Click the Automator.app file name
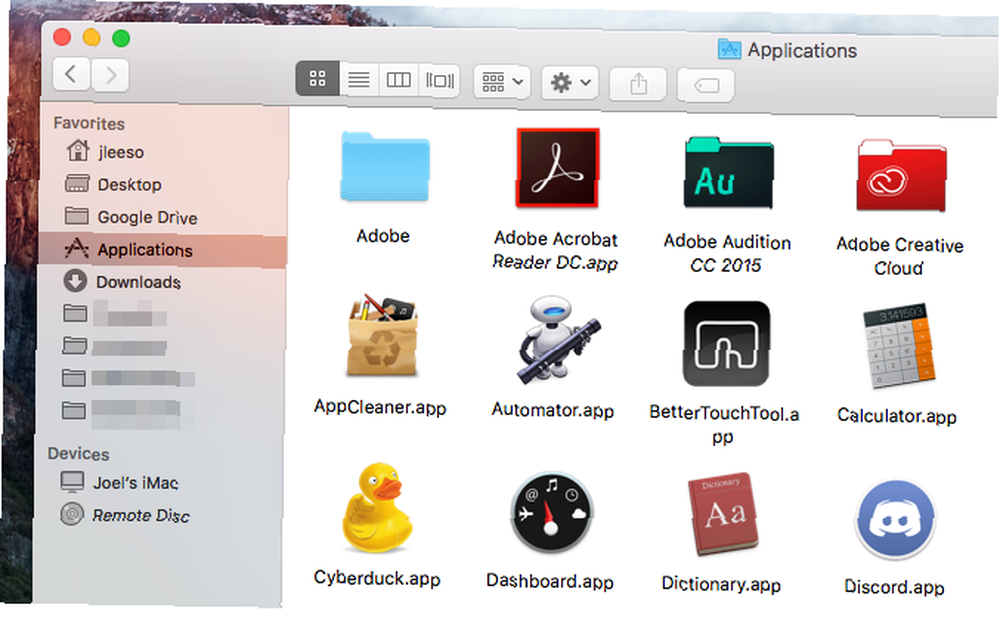Screen dimensions: 1000x623 (552, 409)
